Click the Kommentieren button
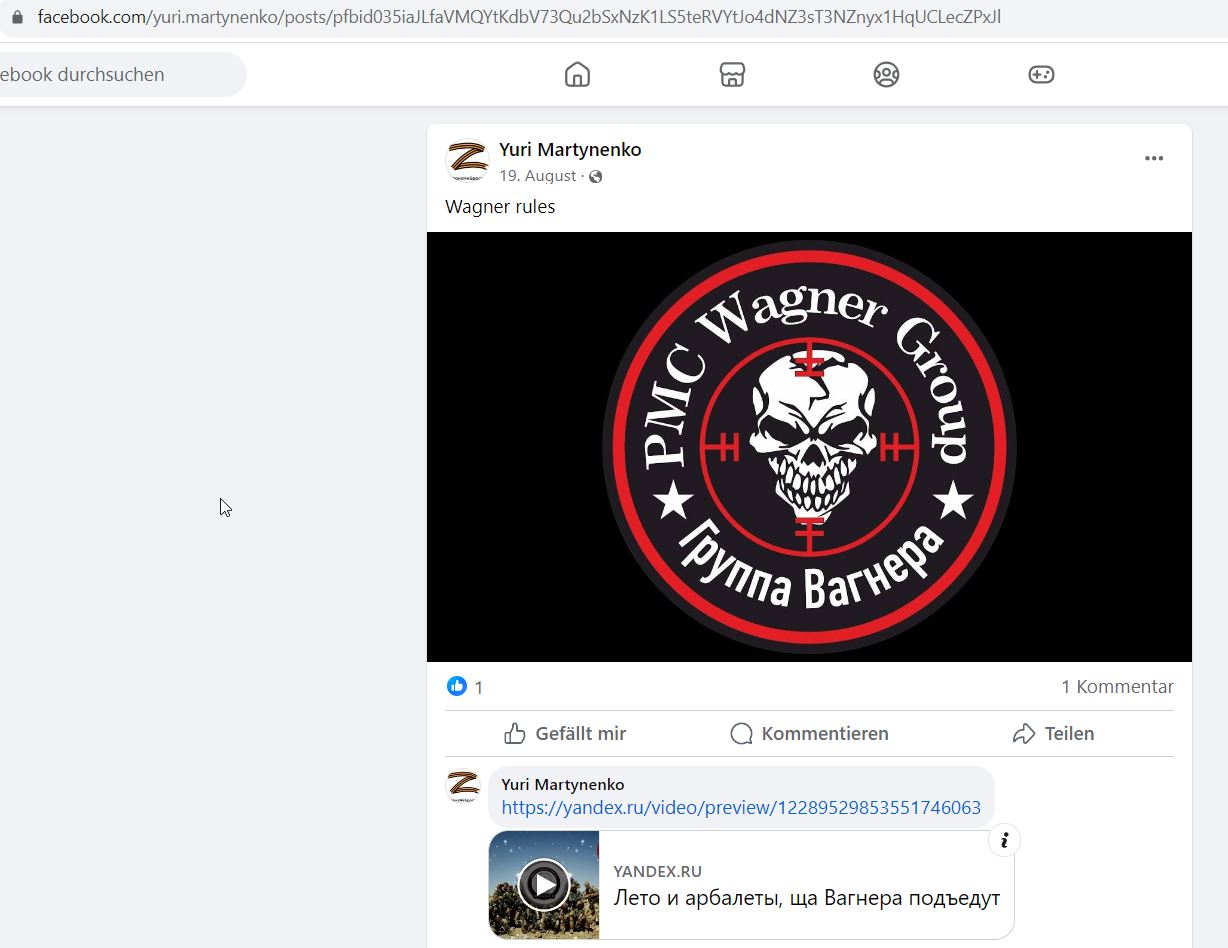 (x=809, y=734)
